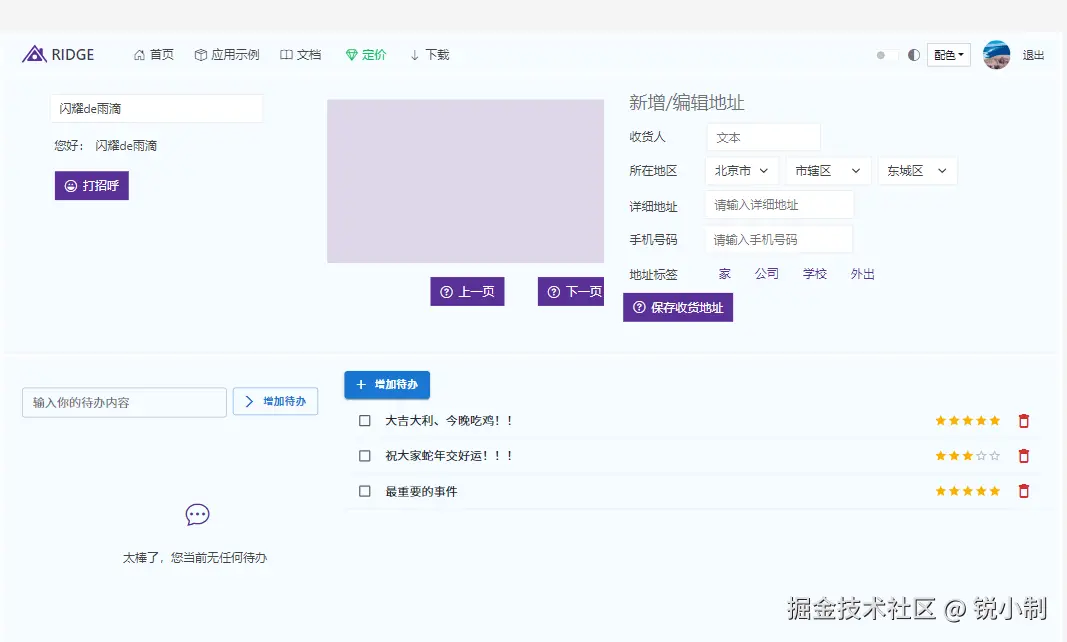Delete the 祝大家蛇年交好运 todo with trash icon
This screenshot has width=1067, height=642.
1023,455
